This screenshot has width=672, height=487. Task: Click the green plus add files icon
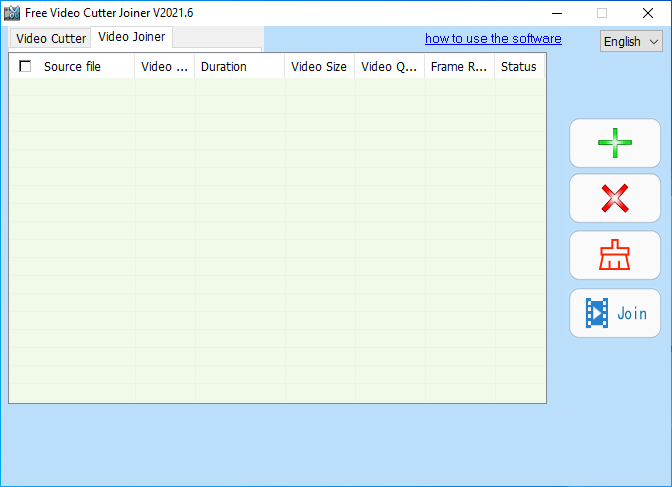614,143
